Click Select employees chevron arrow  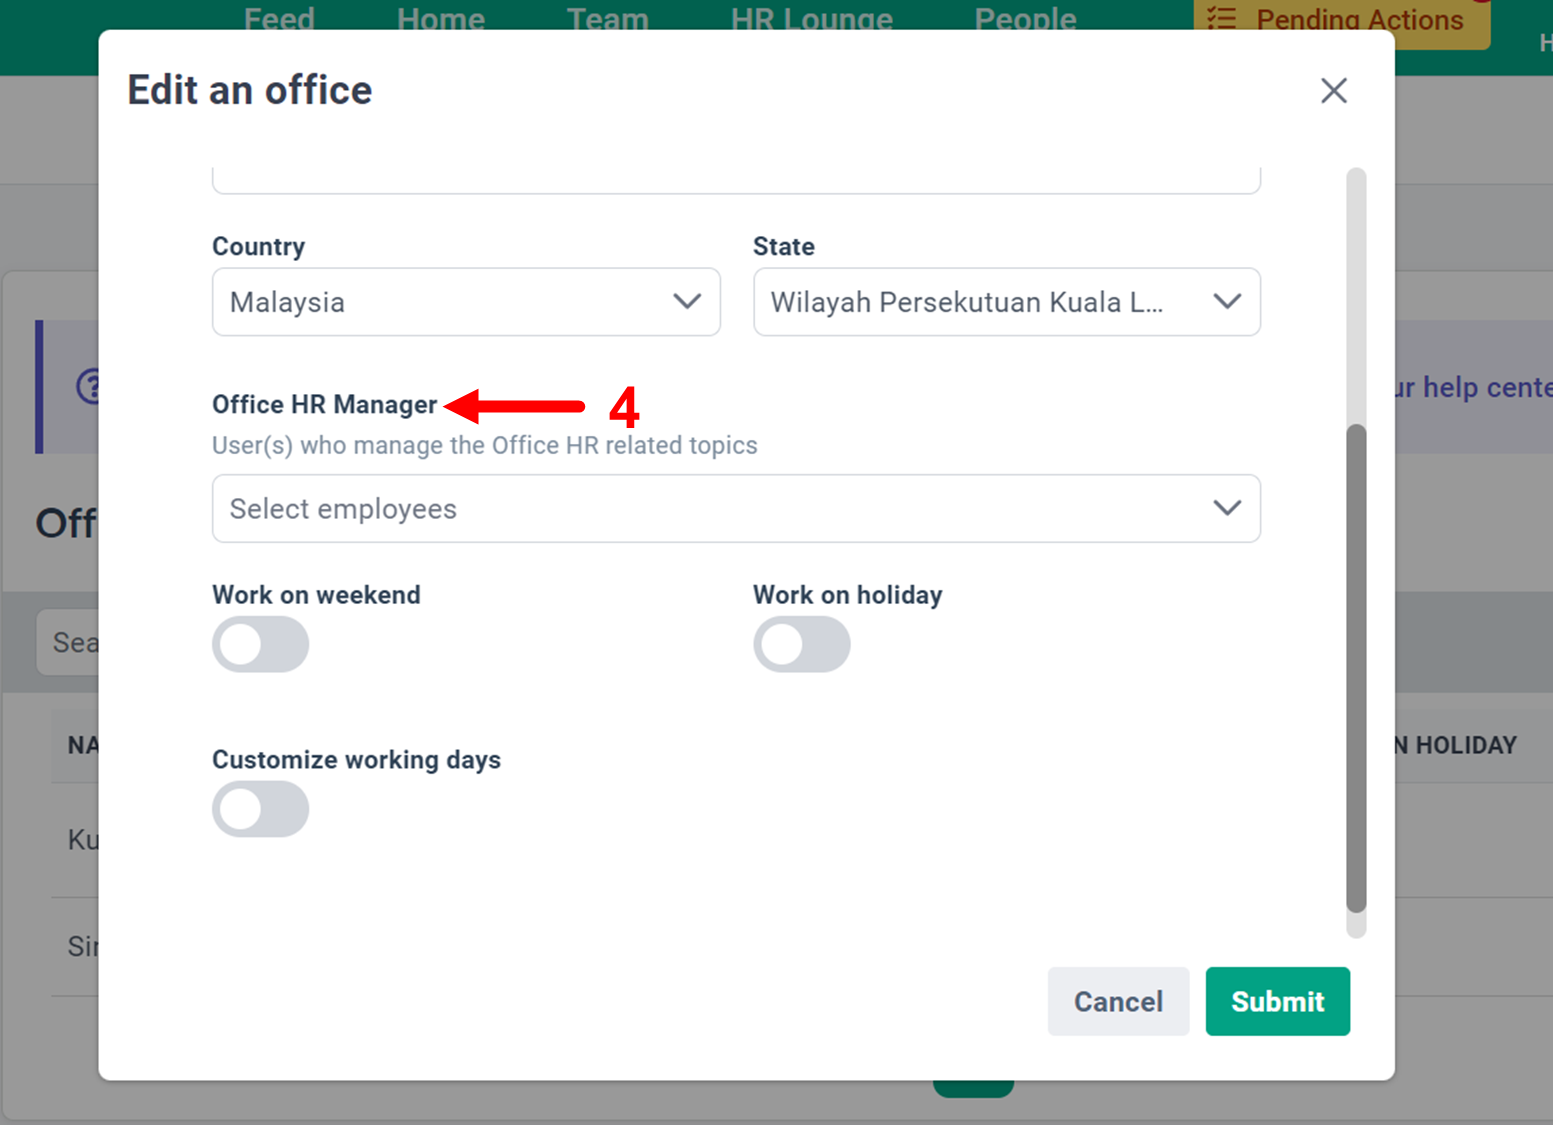point(1227,508)
